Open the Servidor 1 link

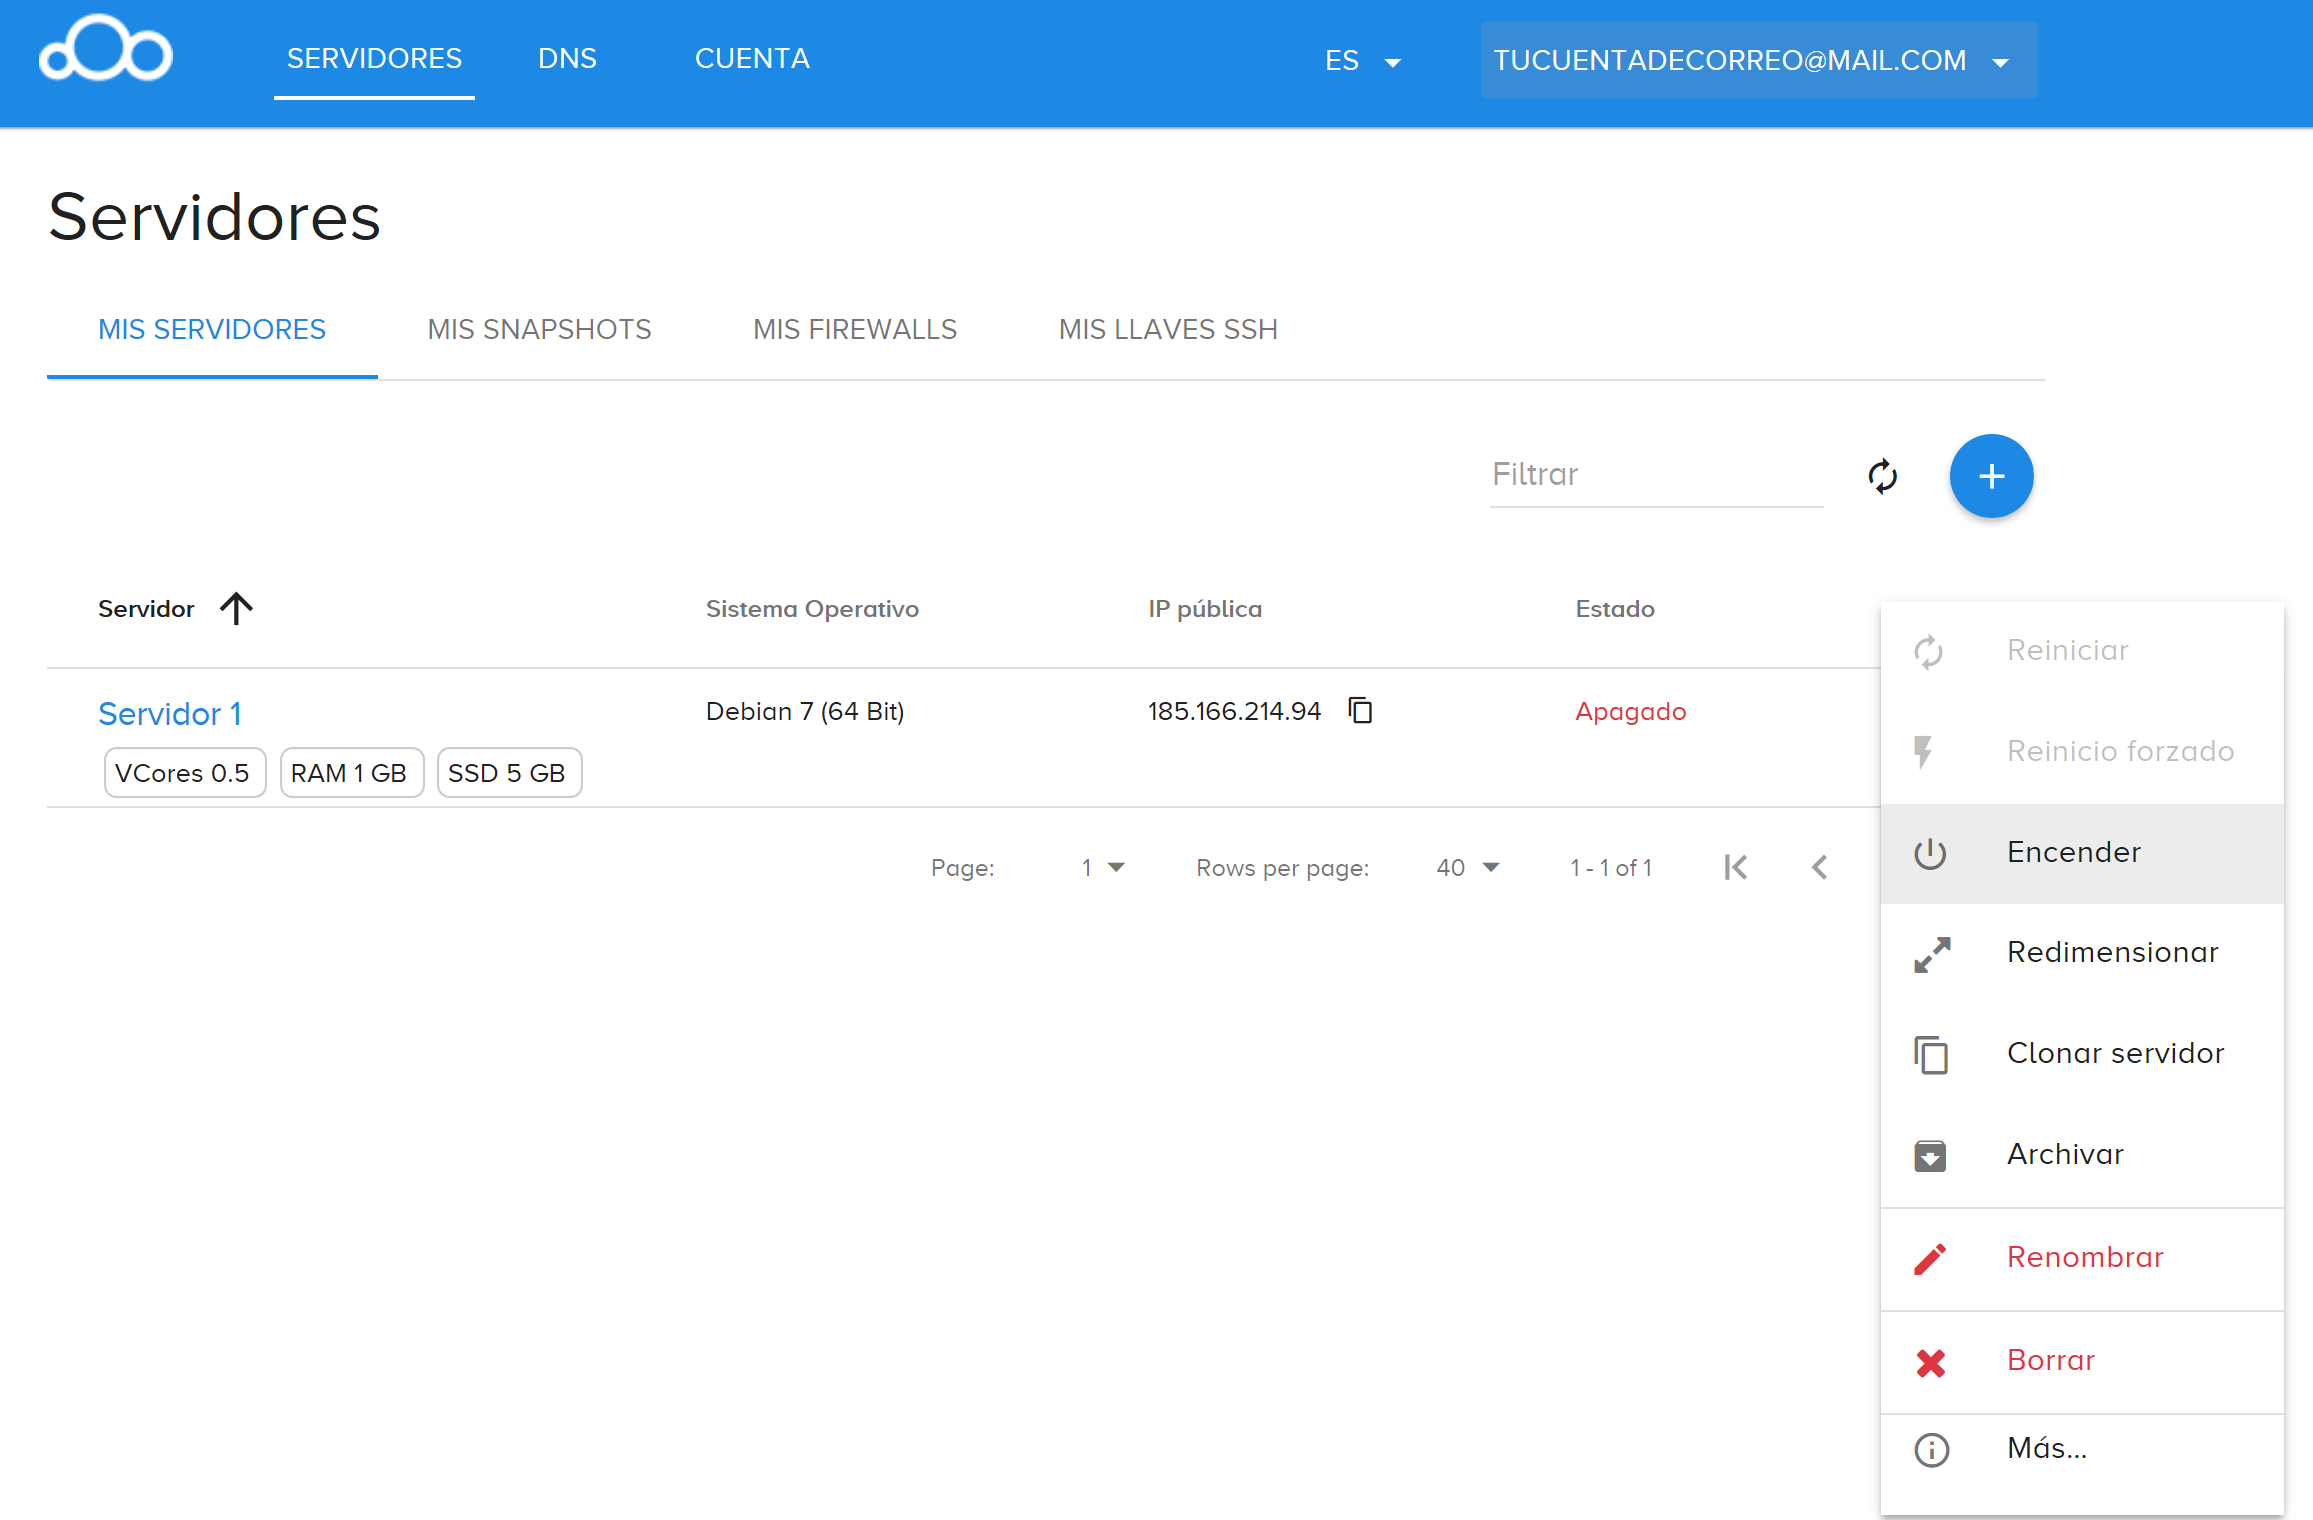click(x=170, y=714)
